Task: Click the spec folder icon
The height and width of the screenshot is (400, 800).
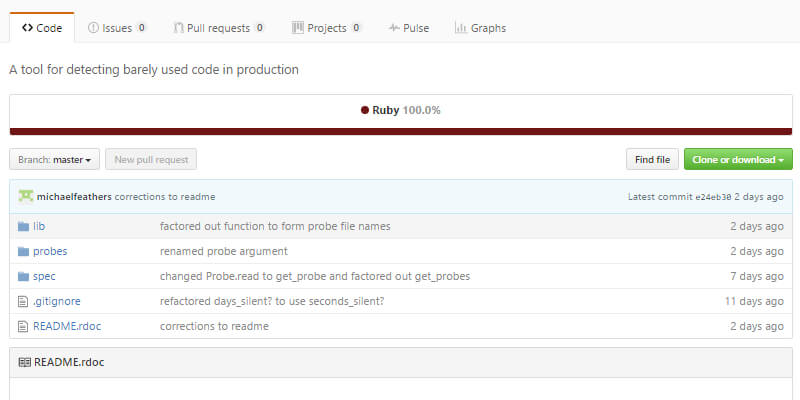Action: (23, 276)
